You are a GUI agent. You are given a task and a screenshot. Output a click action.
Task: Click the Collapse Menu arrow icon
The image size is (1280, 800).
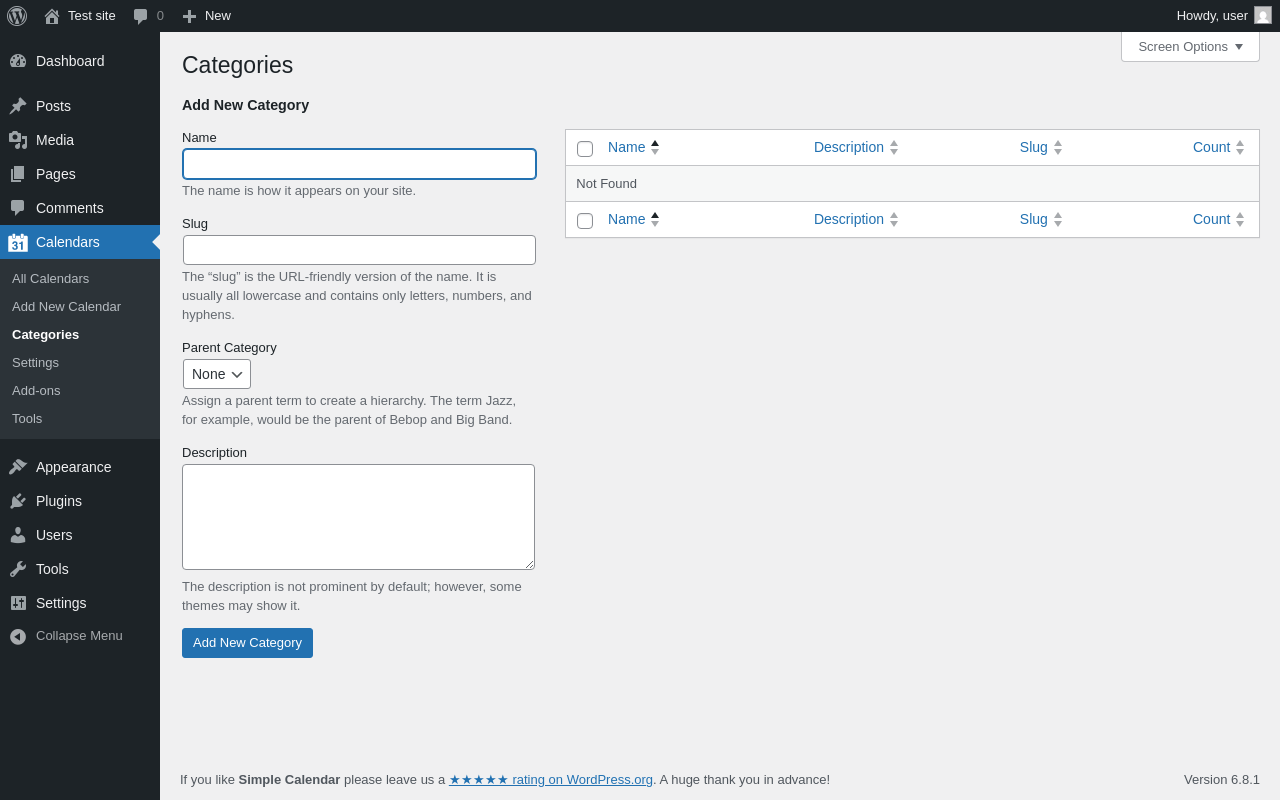pyautogui.click(x=18, y=636)
